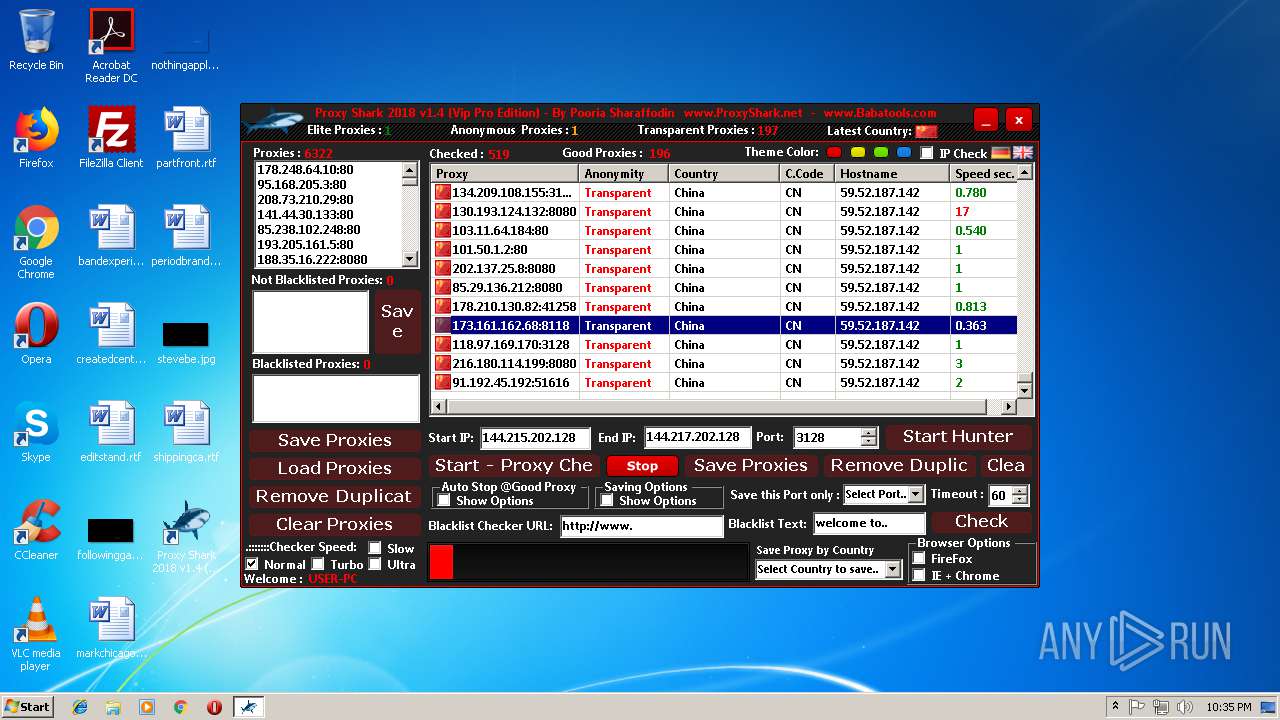Launch the Skype desktop shortcut
The height and width of the screenshot is (720, 1280).
coord(36,432)
